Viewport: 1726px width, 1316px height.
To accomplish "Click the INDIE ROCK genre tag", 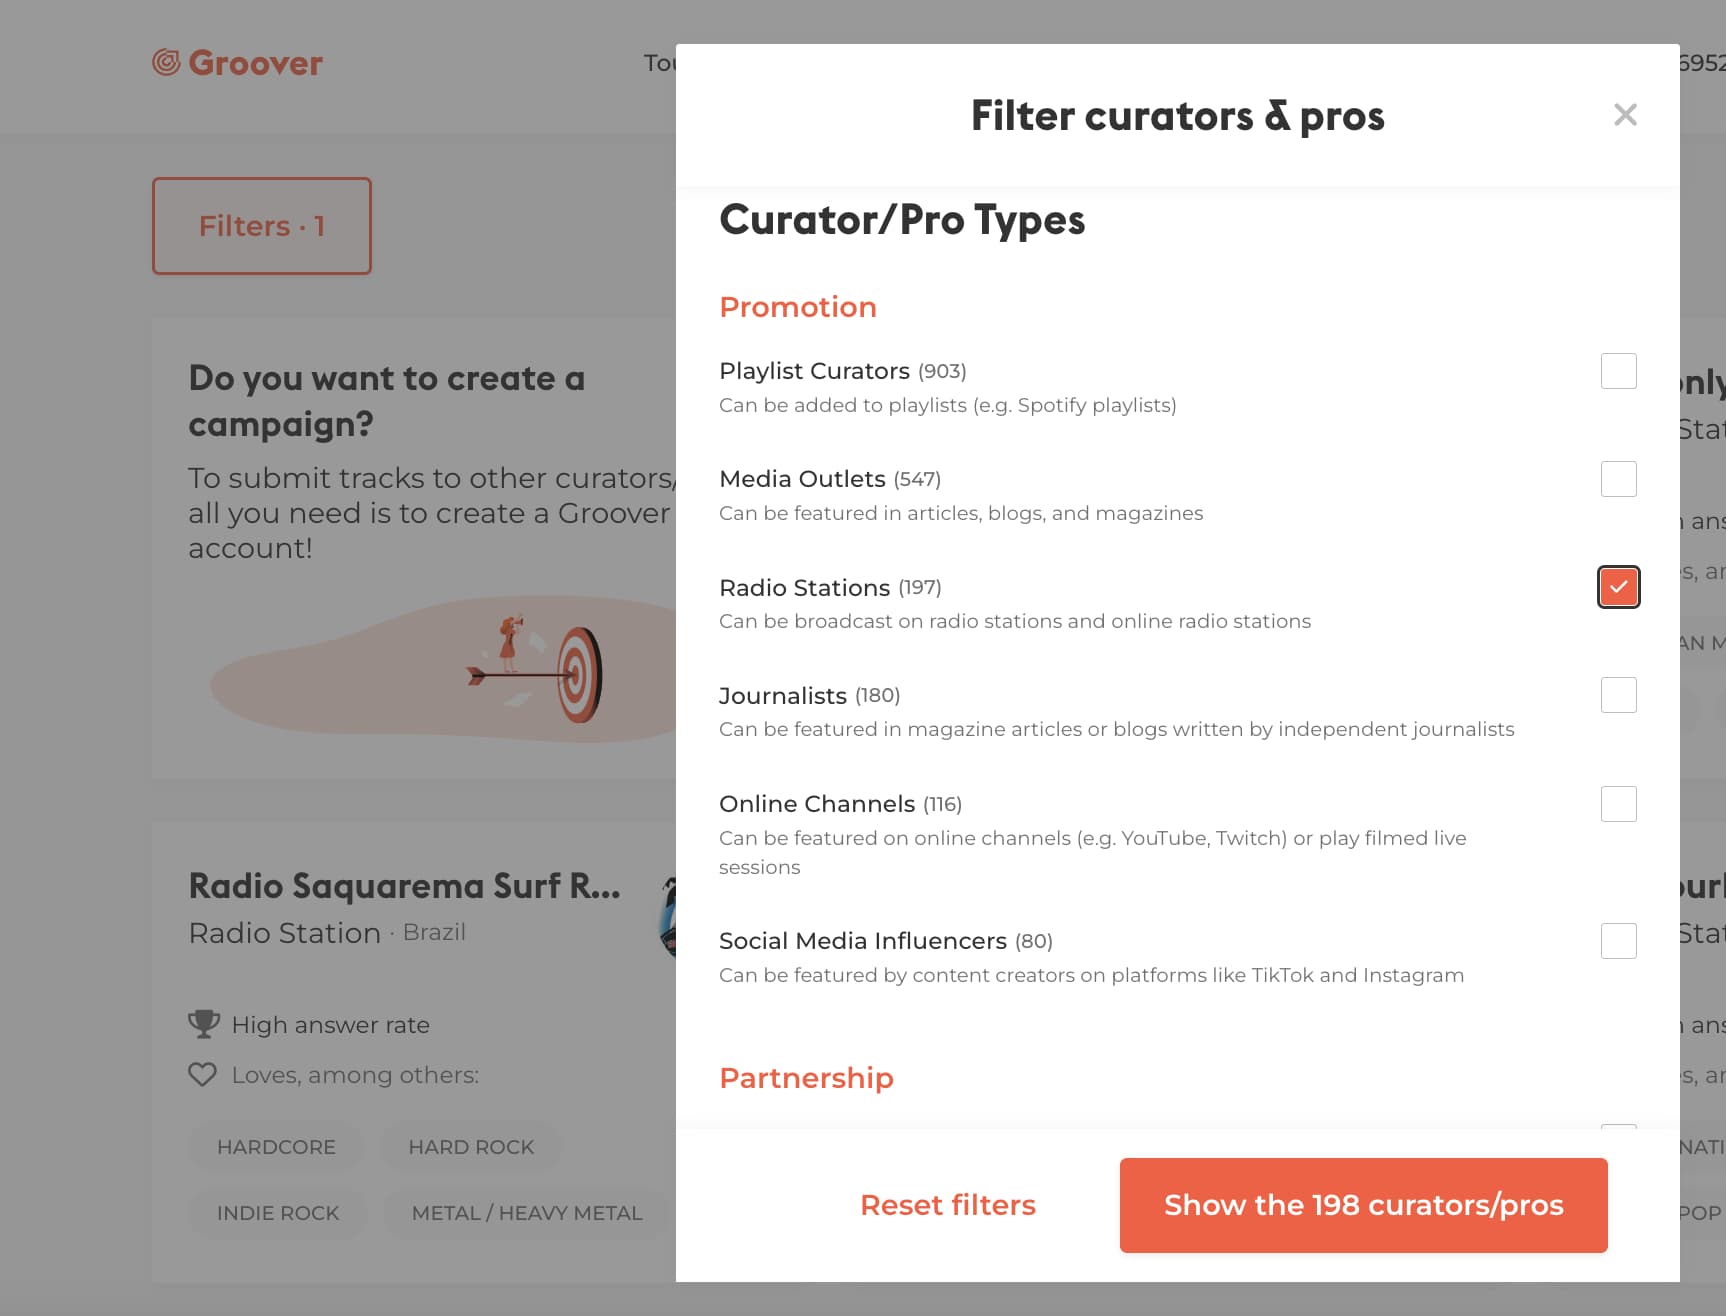I will click(278, 1213).
